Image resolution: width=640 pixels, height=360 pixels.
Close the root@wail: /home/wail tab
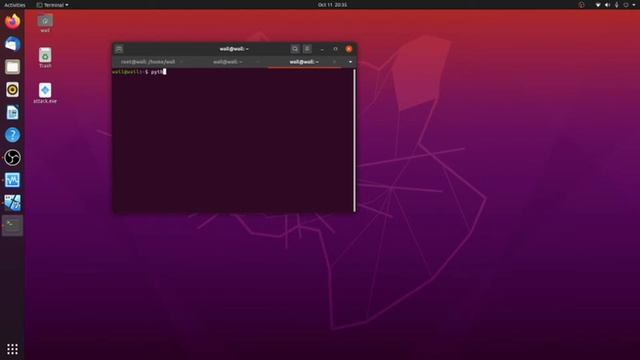[181, 62]
